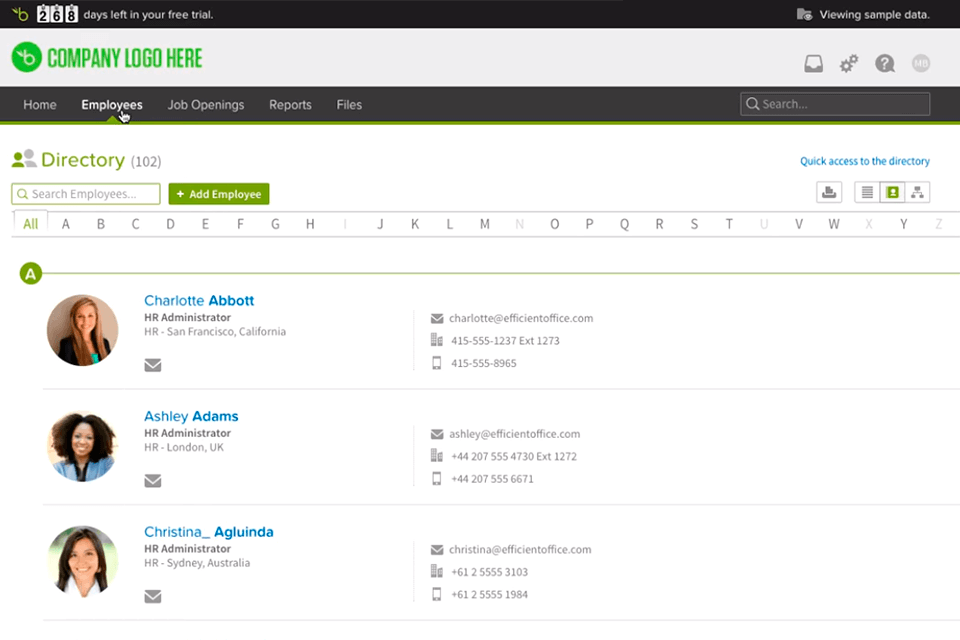This screenshot has height=640, width=960.
Task: Open the Home tab
Action: [x=40, y=105]
